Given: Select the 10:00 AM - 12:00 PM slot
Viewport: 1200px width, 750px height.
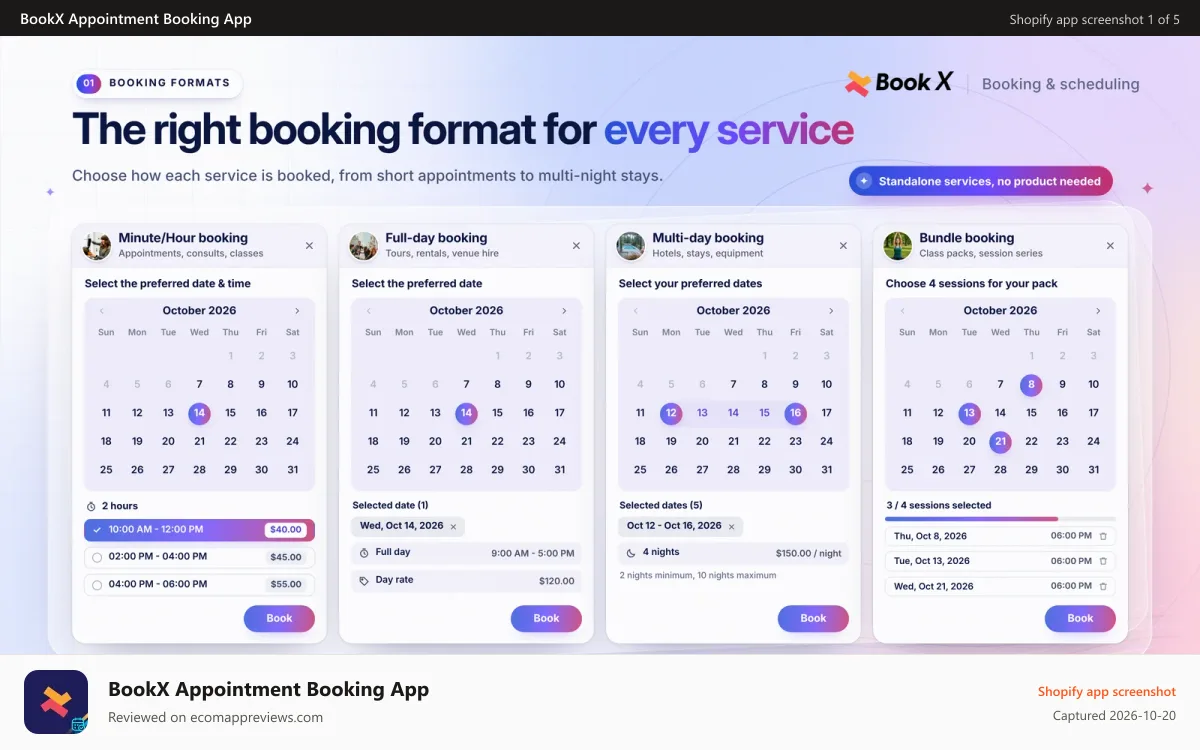Looking at the screenshot, I should point(199,530).
